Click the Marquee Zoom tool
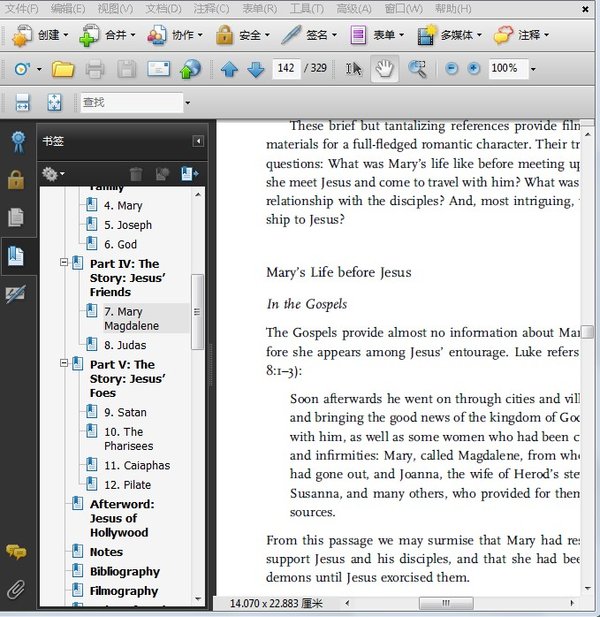The image size is (600, 617). click(x=417, y=69)
